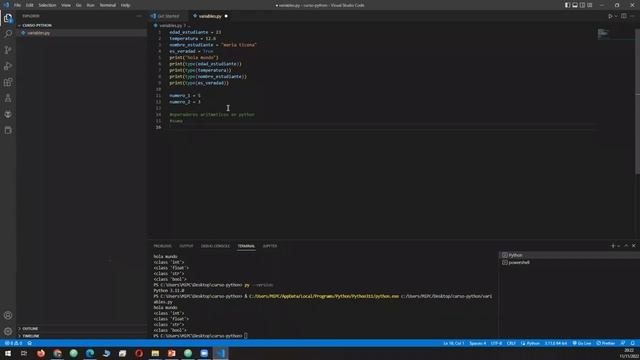Collapse the CURSO-PYTHON folder section
This screenshot has height=360, width=640.
coord(82,25)
